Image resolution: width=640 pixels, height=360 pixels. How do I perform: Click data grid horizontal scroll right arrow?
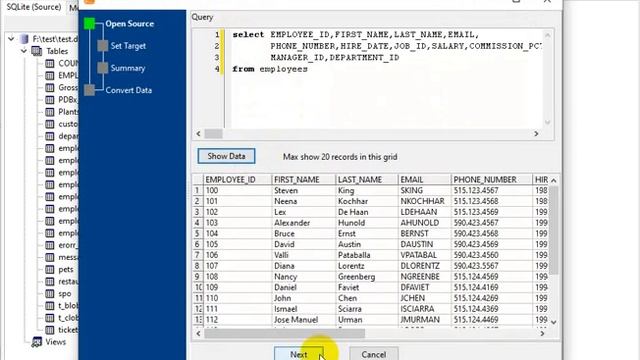pyautogui.click(x=542, y=333)
